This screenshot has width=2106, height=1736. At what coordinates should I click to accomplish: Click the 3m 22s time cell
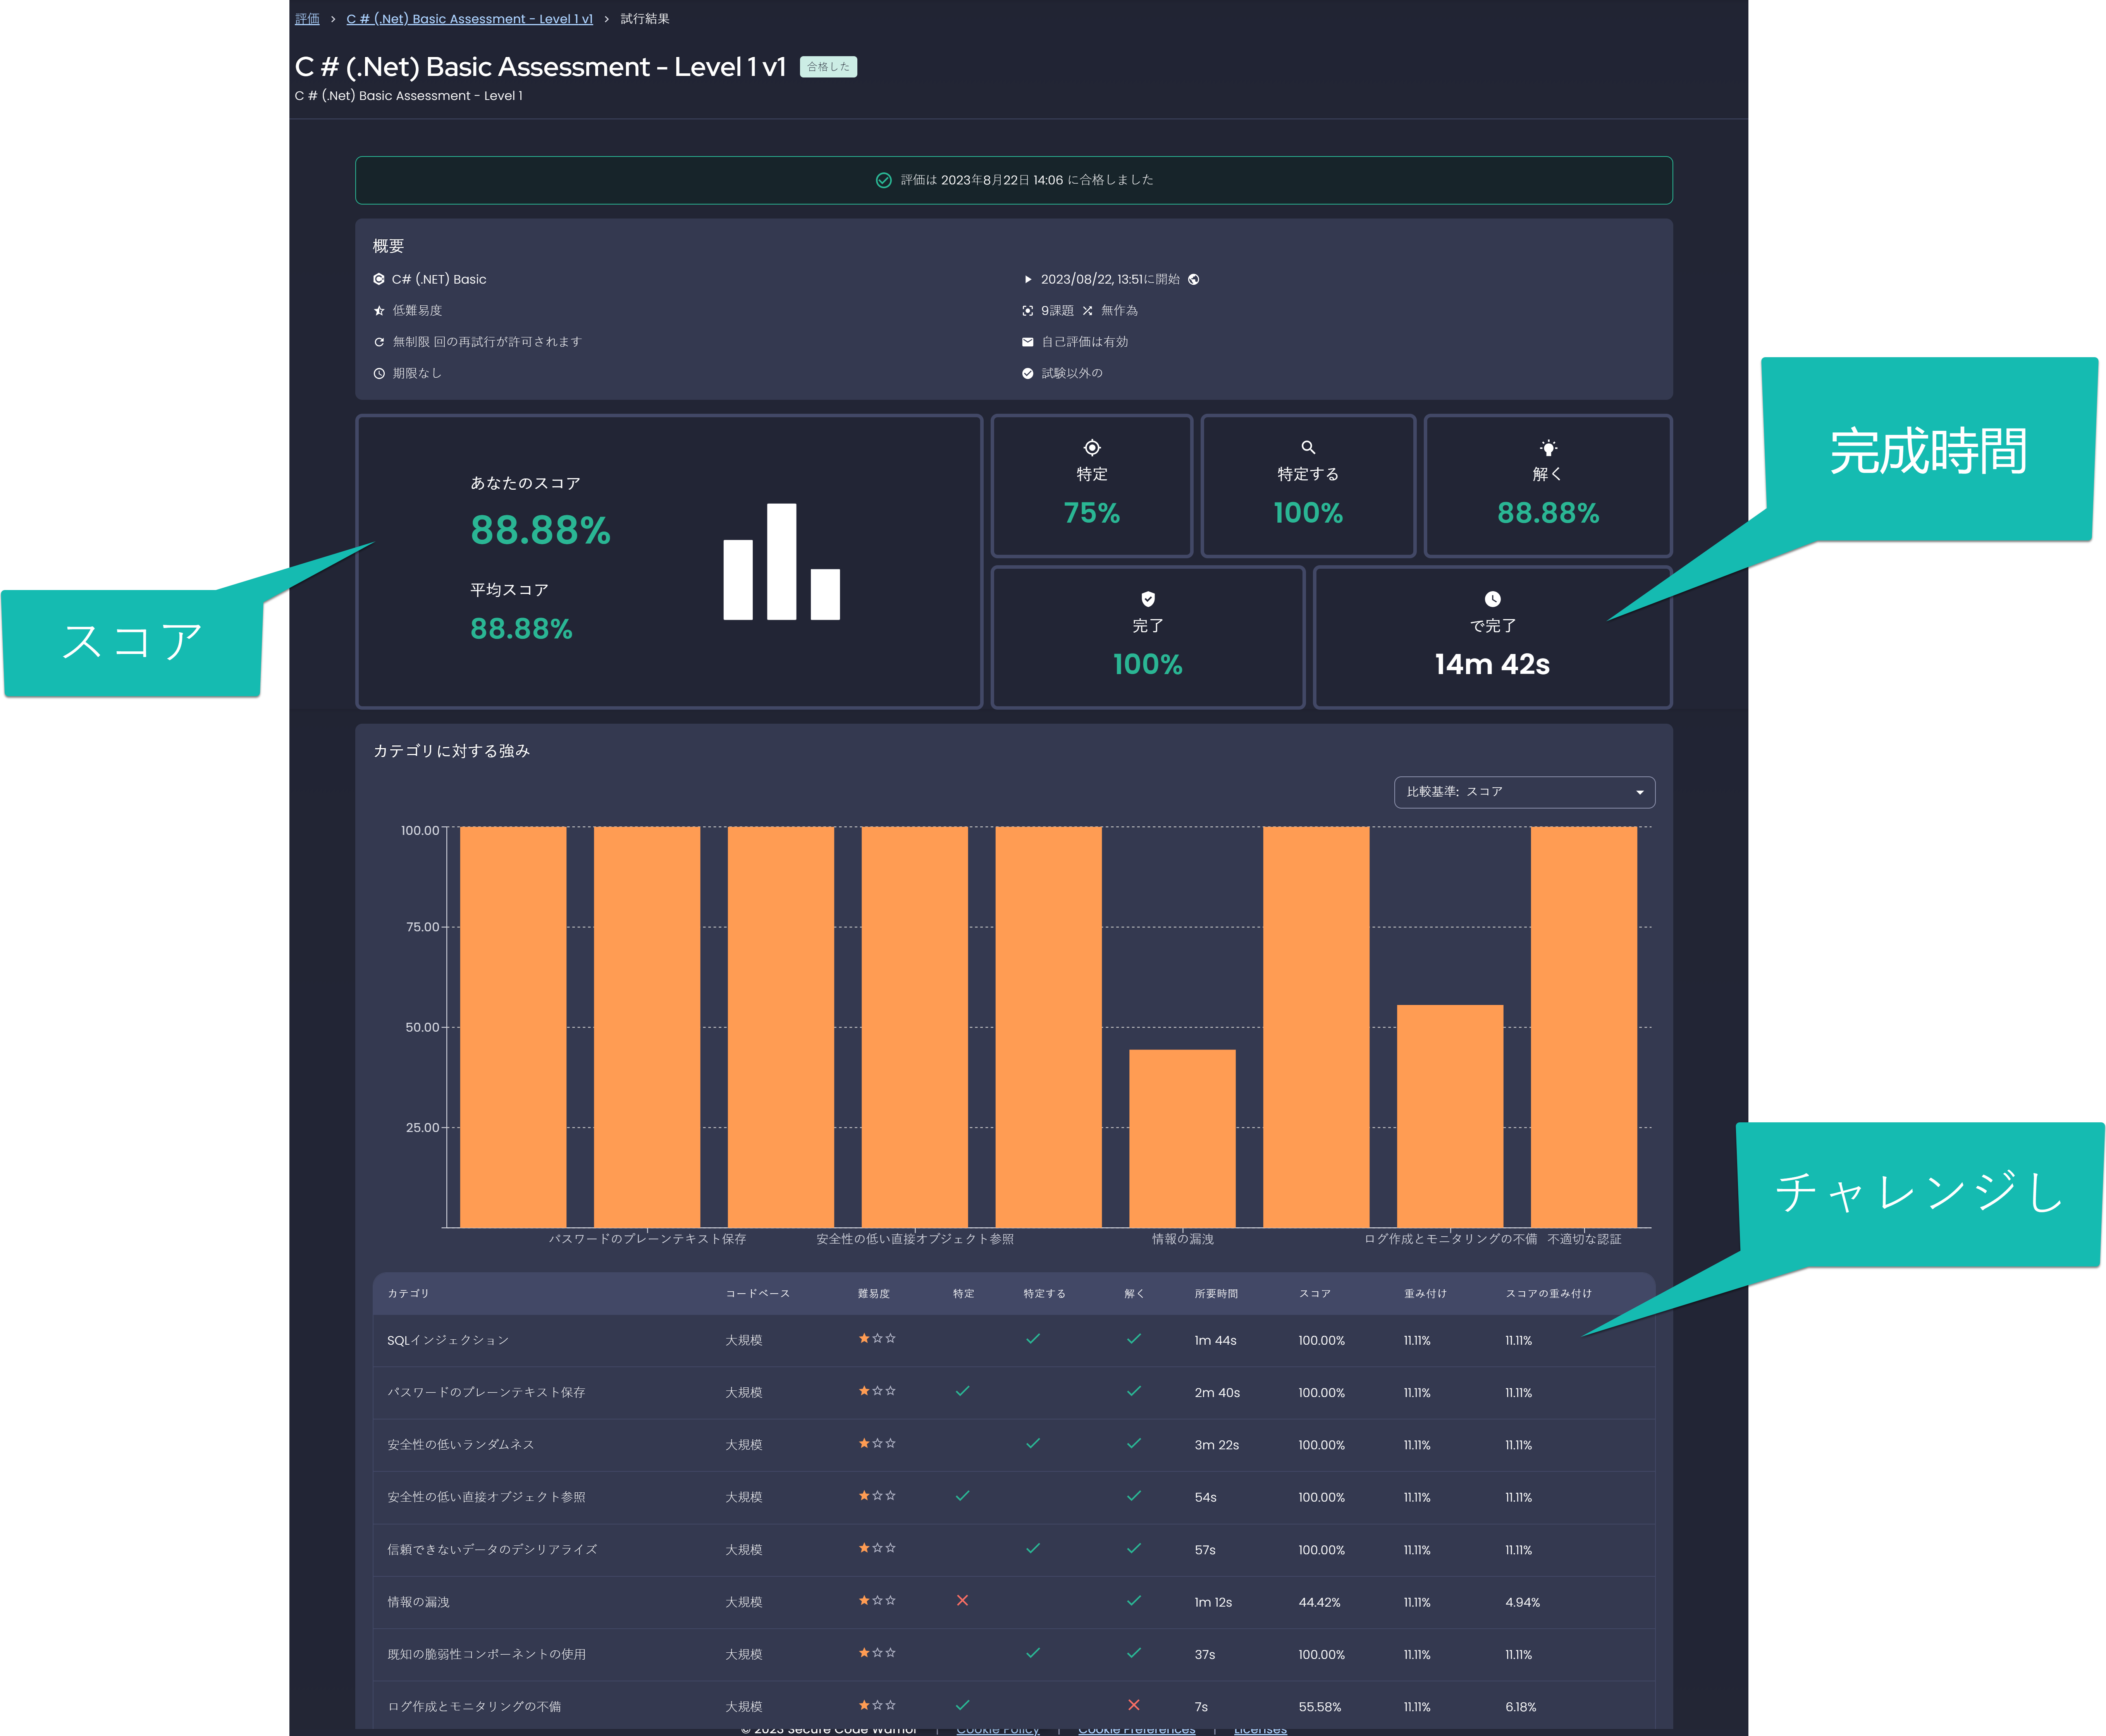click(1216, 1445)
